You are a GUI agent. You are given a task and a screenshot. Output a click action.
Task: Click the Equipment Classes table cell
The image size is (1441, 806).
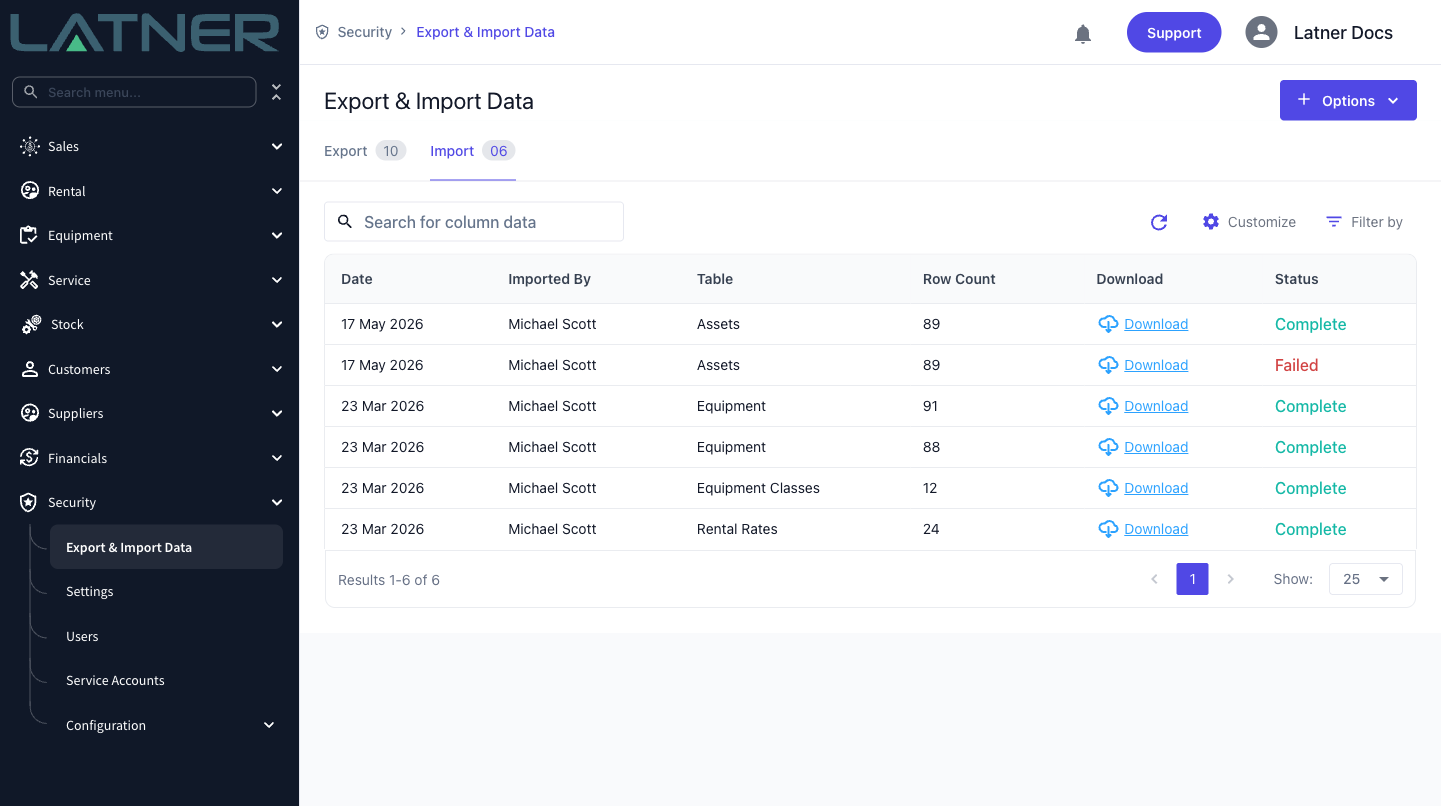[758, 488]
